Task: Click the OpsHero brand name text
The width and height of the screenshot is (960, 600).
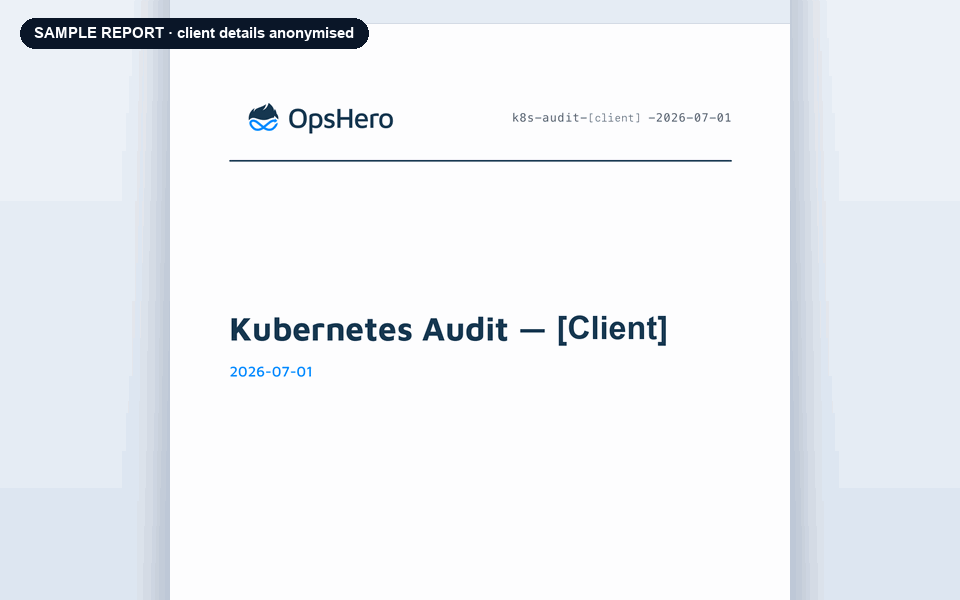Action: click(340, 119)
